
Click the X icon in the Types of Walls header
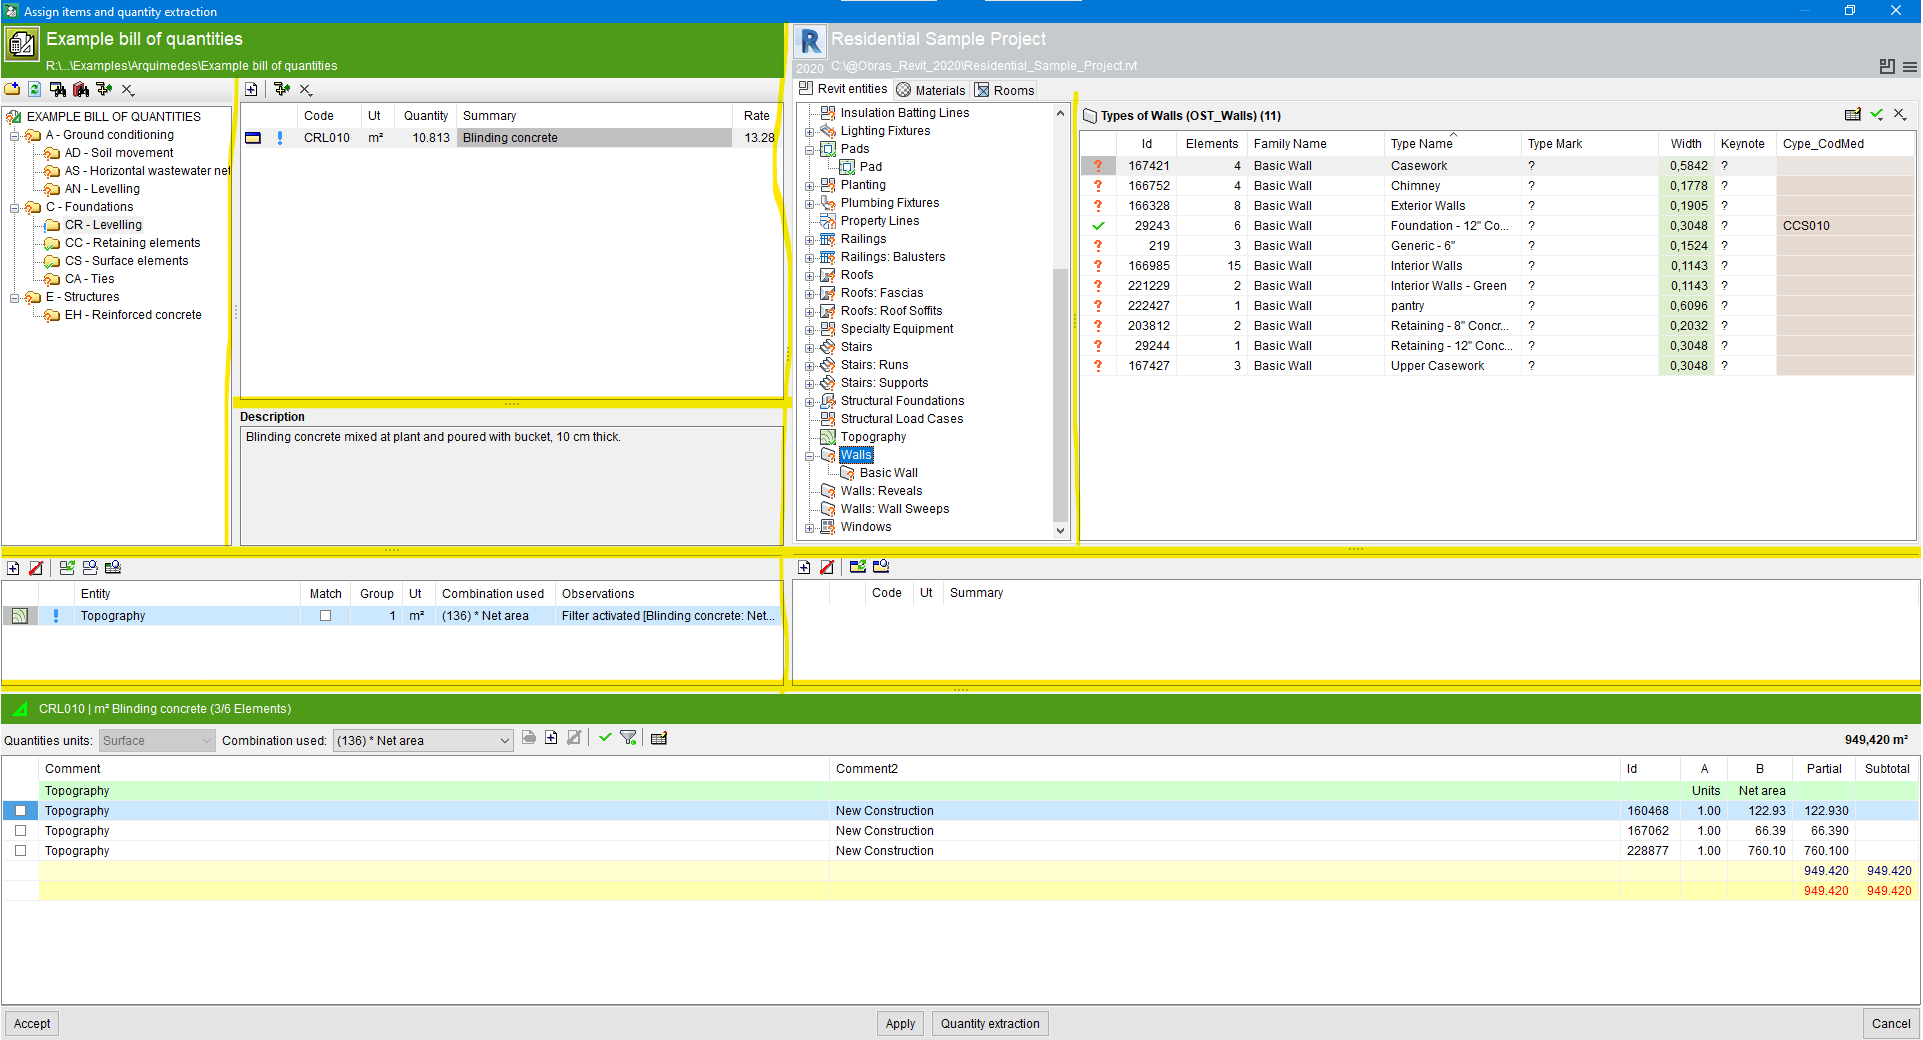coord(1900,115)
